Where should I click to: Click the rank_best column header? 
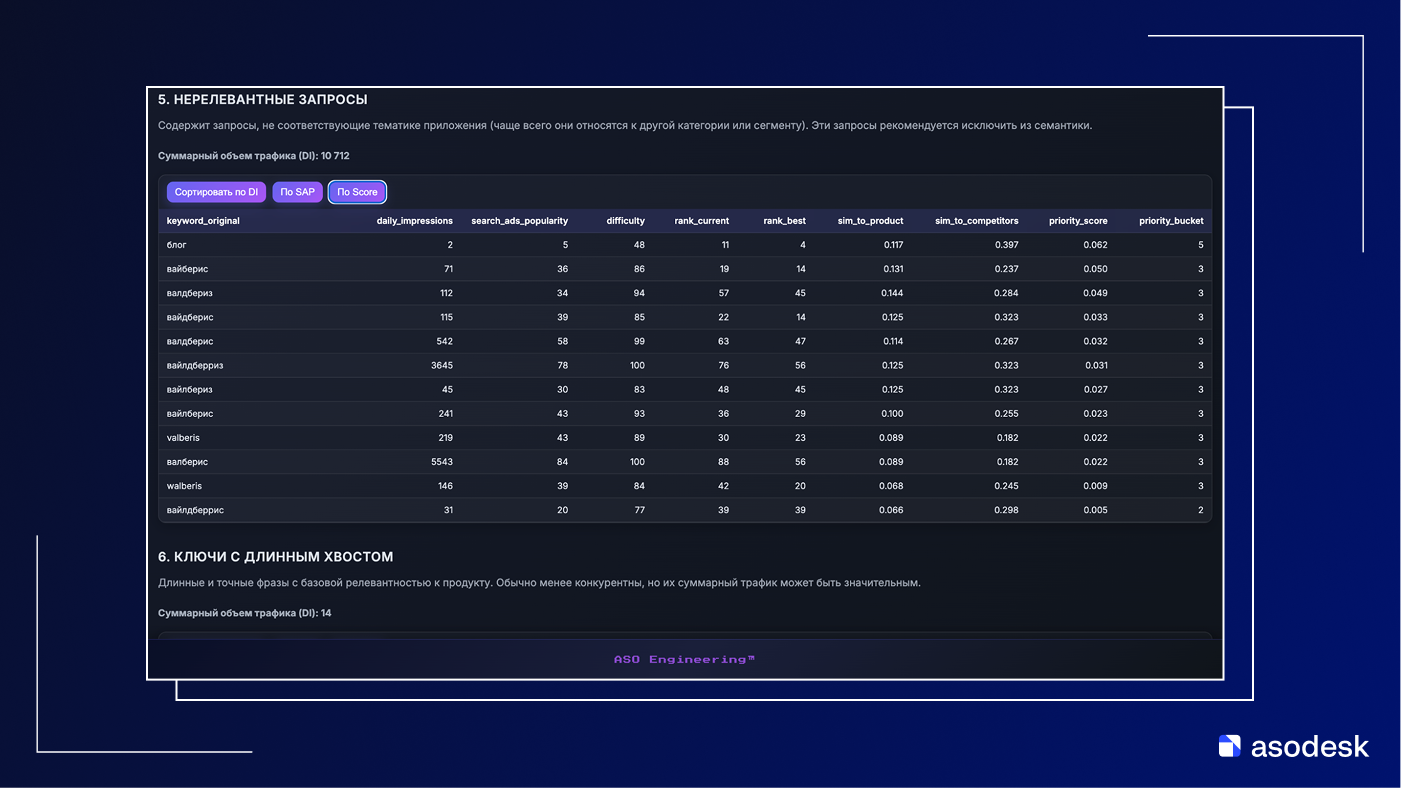click(784, 221)
